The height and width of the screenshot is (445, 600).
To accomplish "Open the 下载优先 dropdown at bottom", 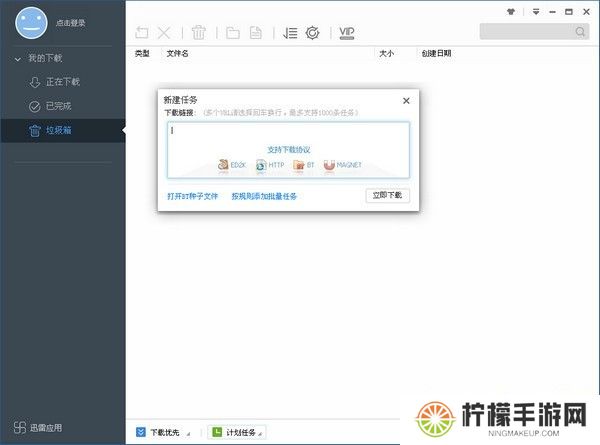I will pos(163,432).
